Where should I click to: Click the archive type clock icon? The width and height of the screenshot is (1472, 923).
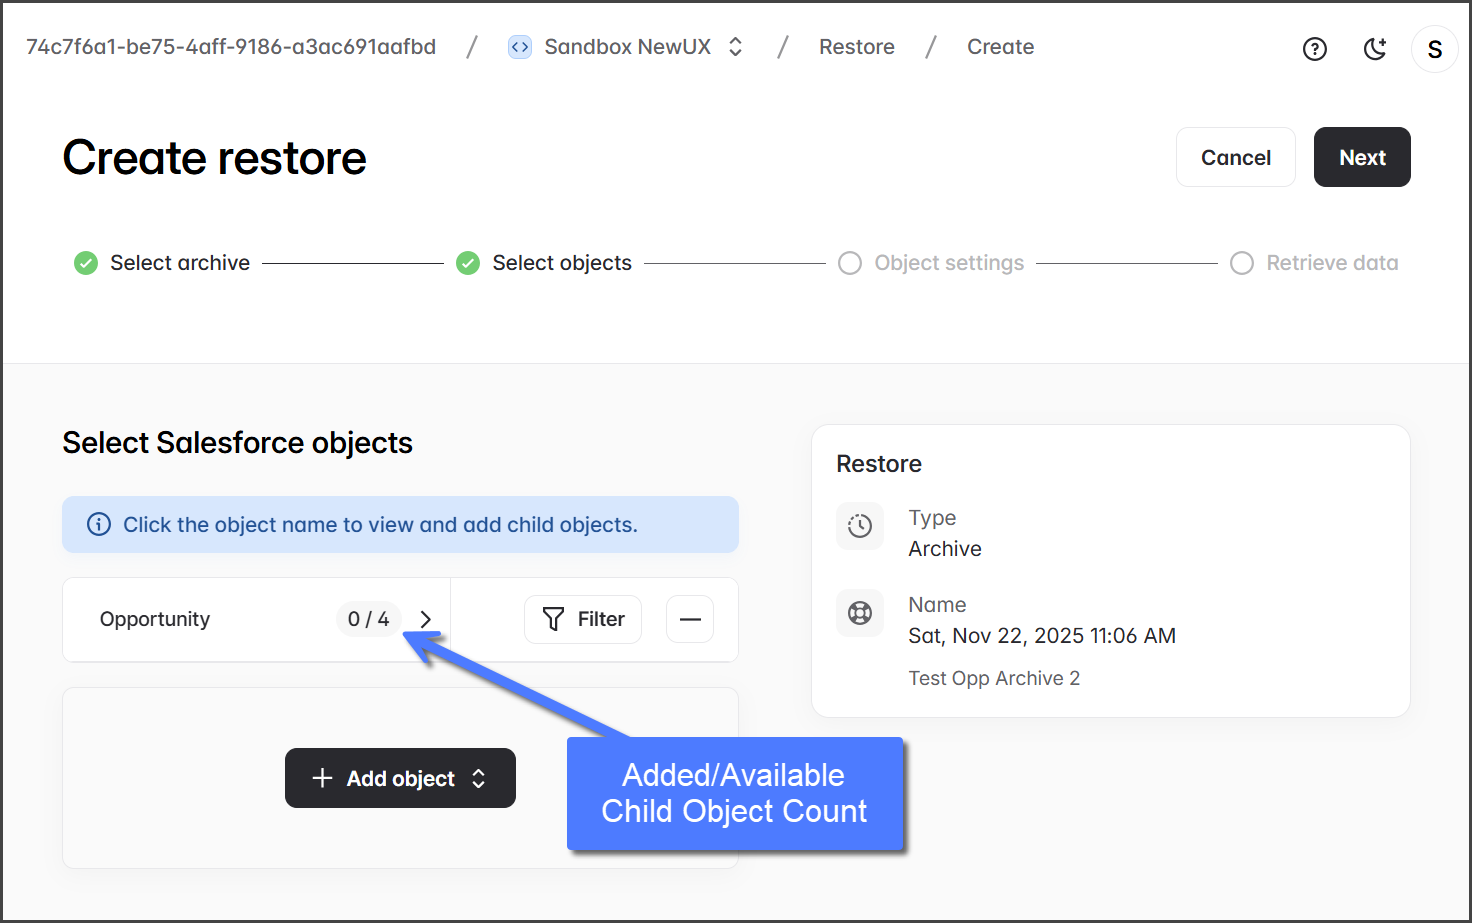860,526
